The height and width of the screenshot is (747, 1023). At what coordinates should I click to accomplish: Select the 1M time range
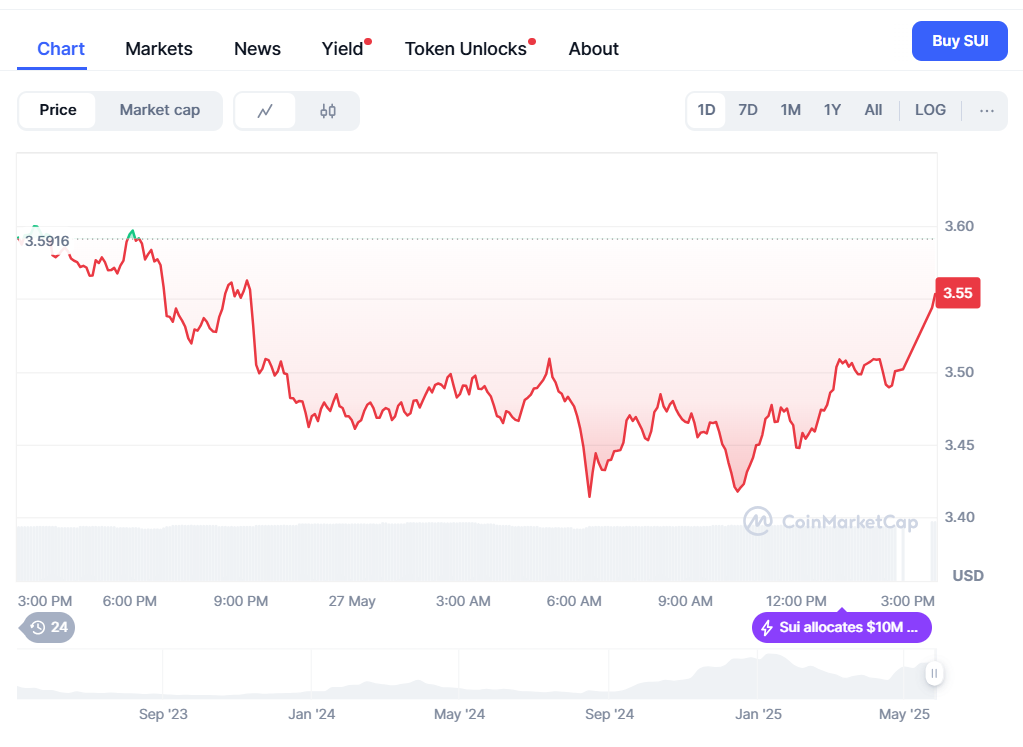790,110
